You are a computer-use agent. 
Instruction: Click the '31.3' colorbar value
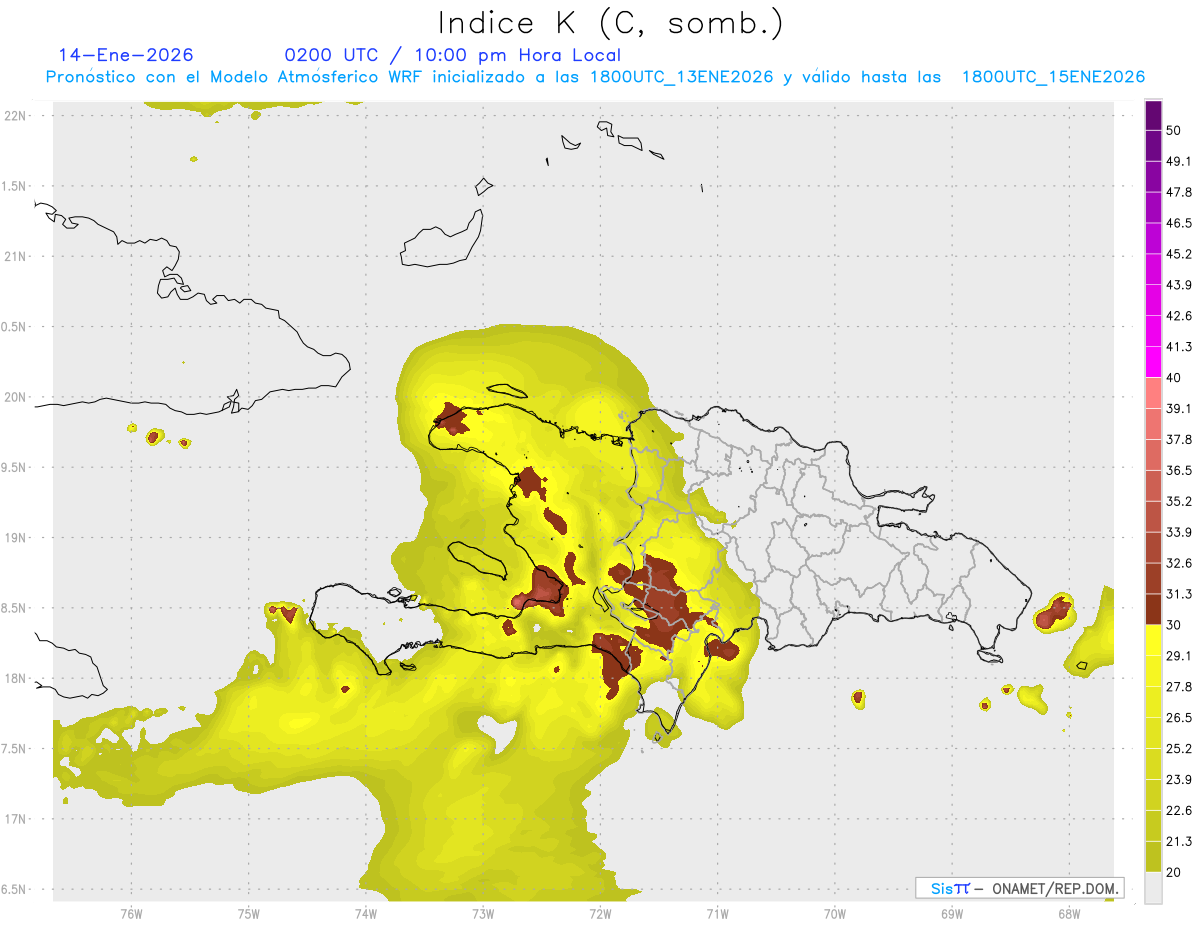[x=1179, y=594]
